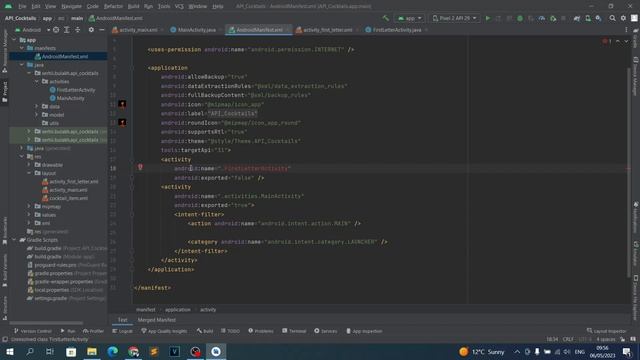The height and width of the screenshot is (360, 640).
Task: Click Windows Start button
Action: tap(9, 351)
